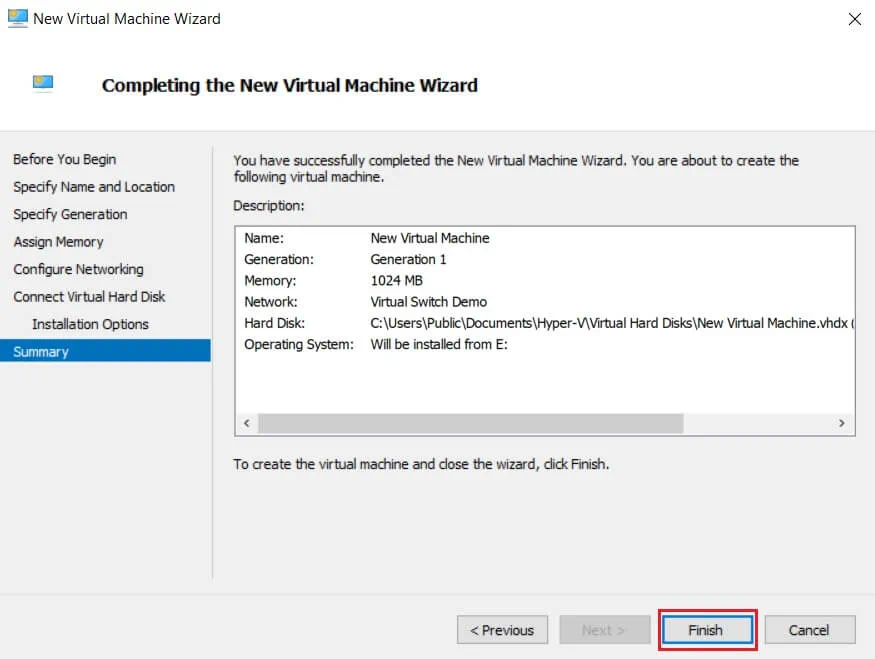875x659 pixels.
Task: Select the Connect Virtual Hard Disk step
Action: 89,297
